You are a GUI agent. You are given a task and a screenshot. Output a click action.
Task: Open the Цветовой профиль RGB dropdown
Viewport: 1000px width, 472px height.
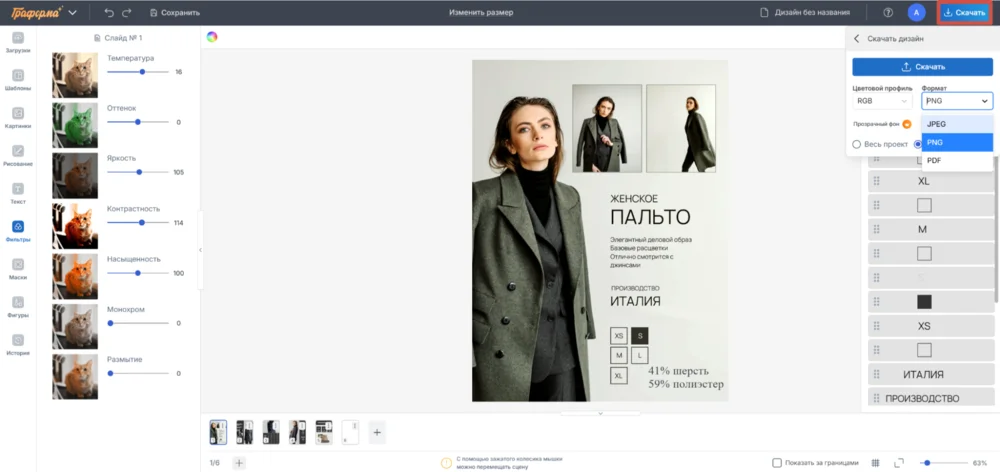(x=882, y=100)
